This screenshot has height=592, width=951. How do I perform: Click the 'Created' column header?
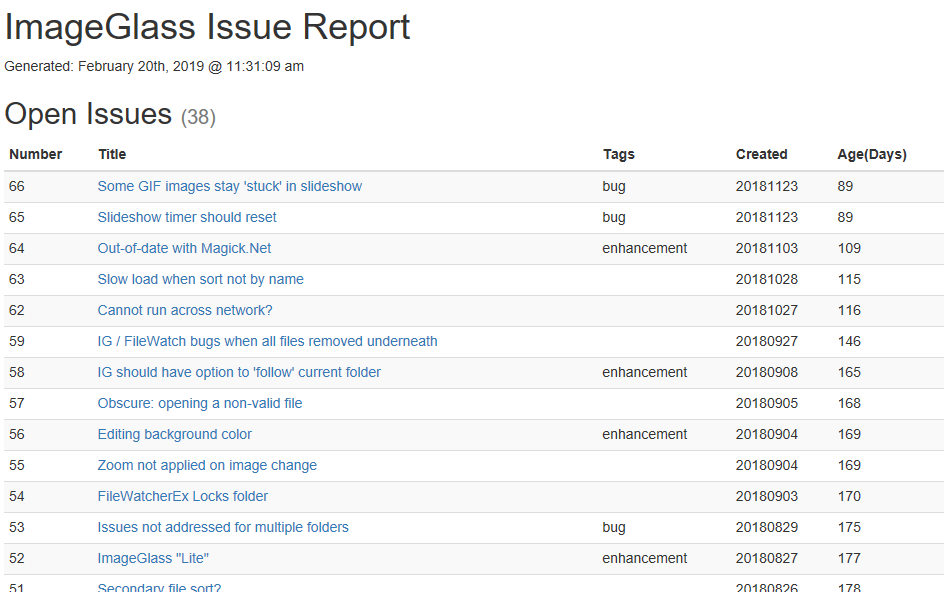tap(762, 154)
